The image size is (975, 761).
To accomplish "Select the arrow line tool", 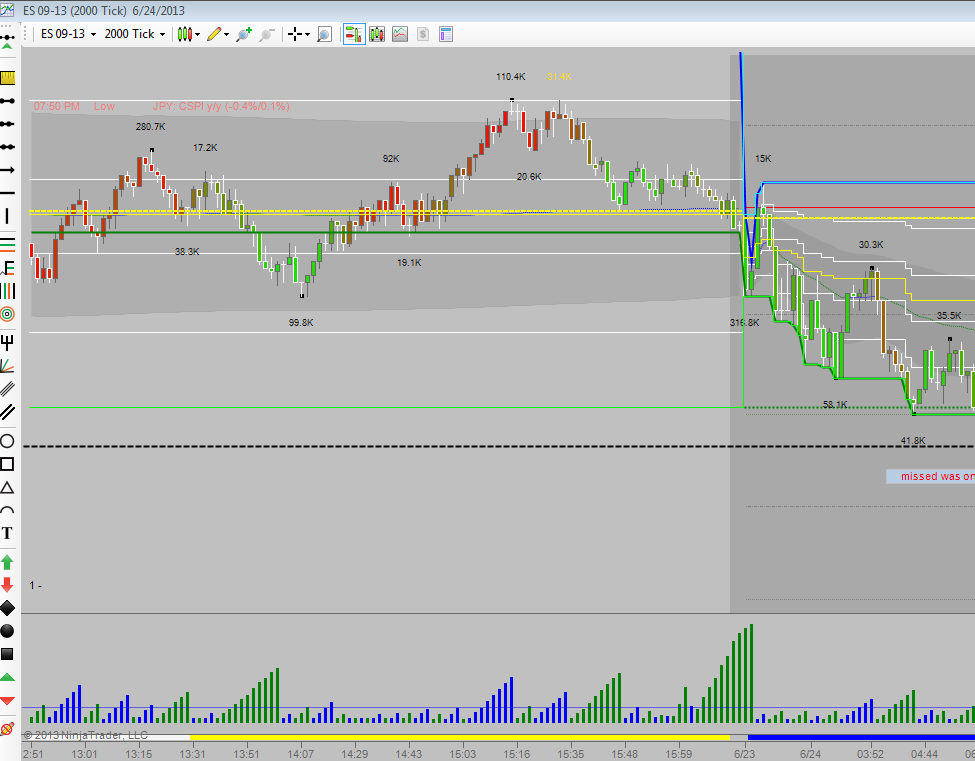I will click(x=7, y=170).
